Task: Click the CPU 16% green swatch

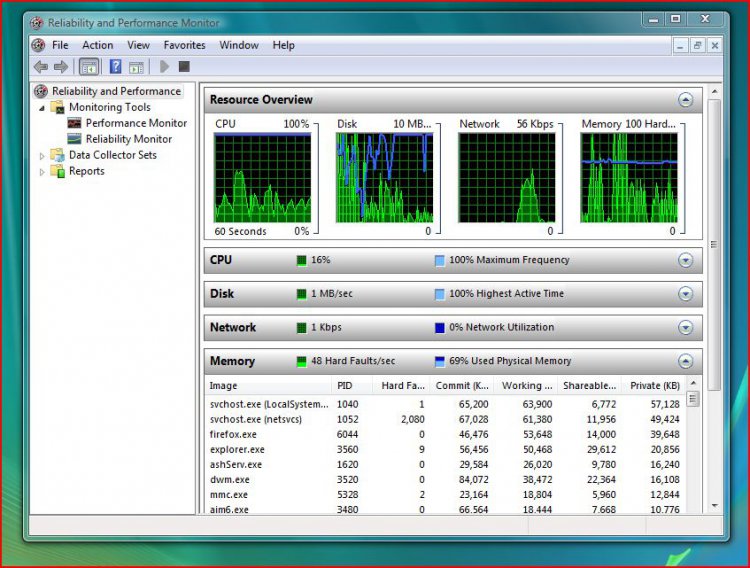Action: tap(301, 260)
